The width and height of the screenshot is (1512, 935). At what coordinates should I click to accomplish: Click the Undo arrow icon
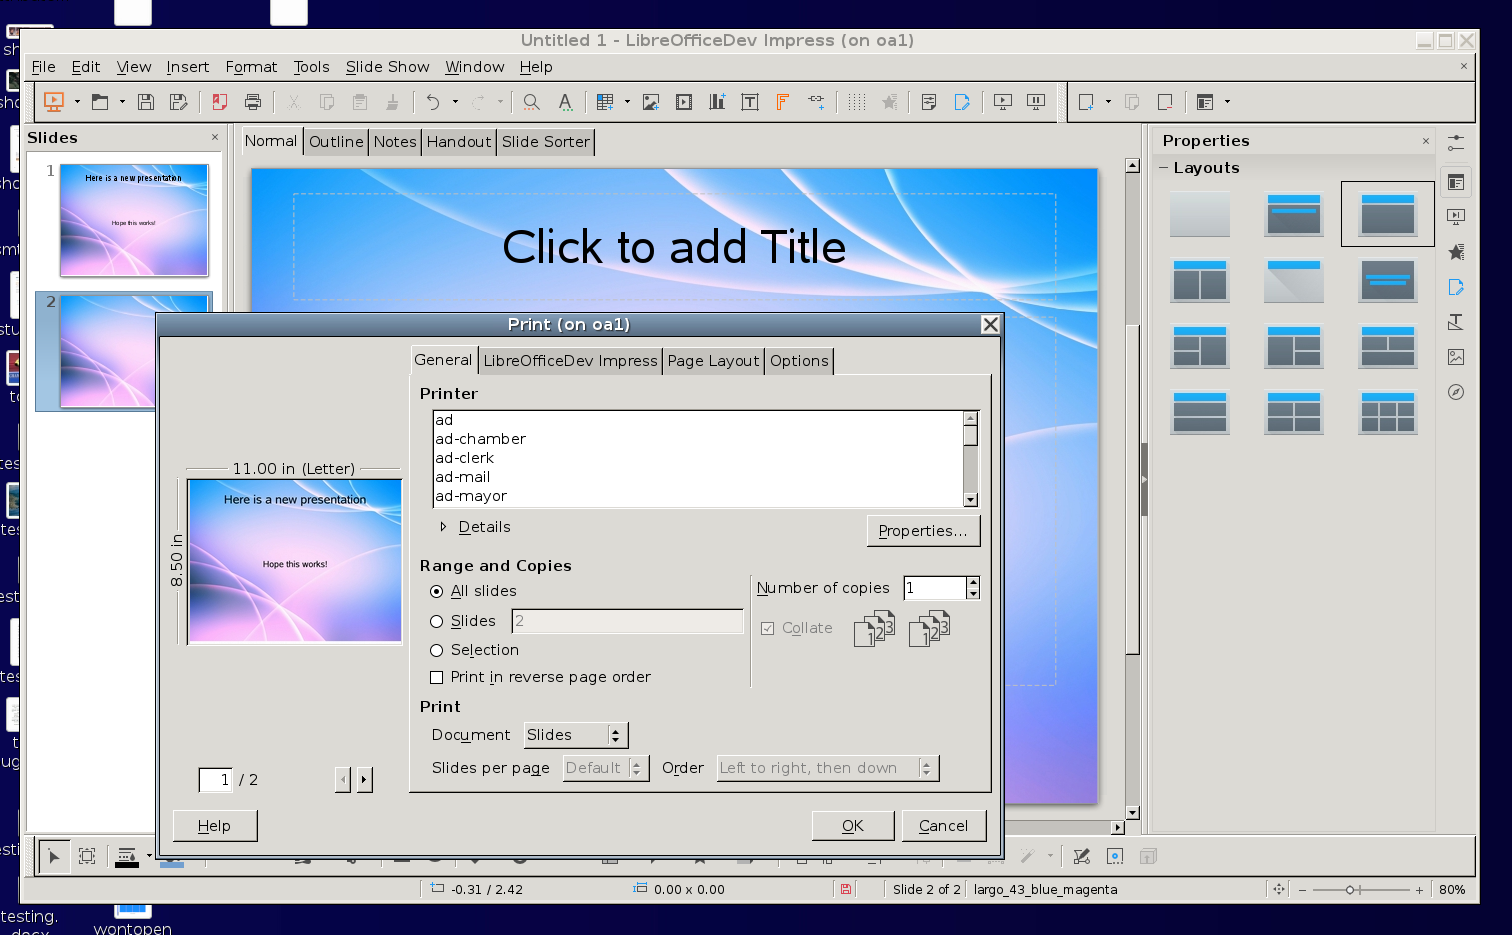[432, 102]
